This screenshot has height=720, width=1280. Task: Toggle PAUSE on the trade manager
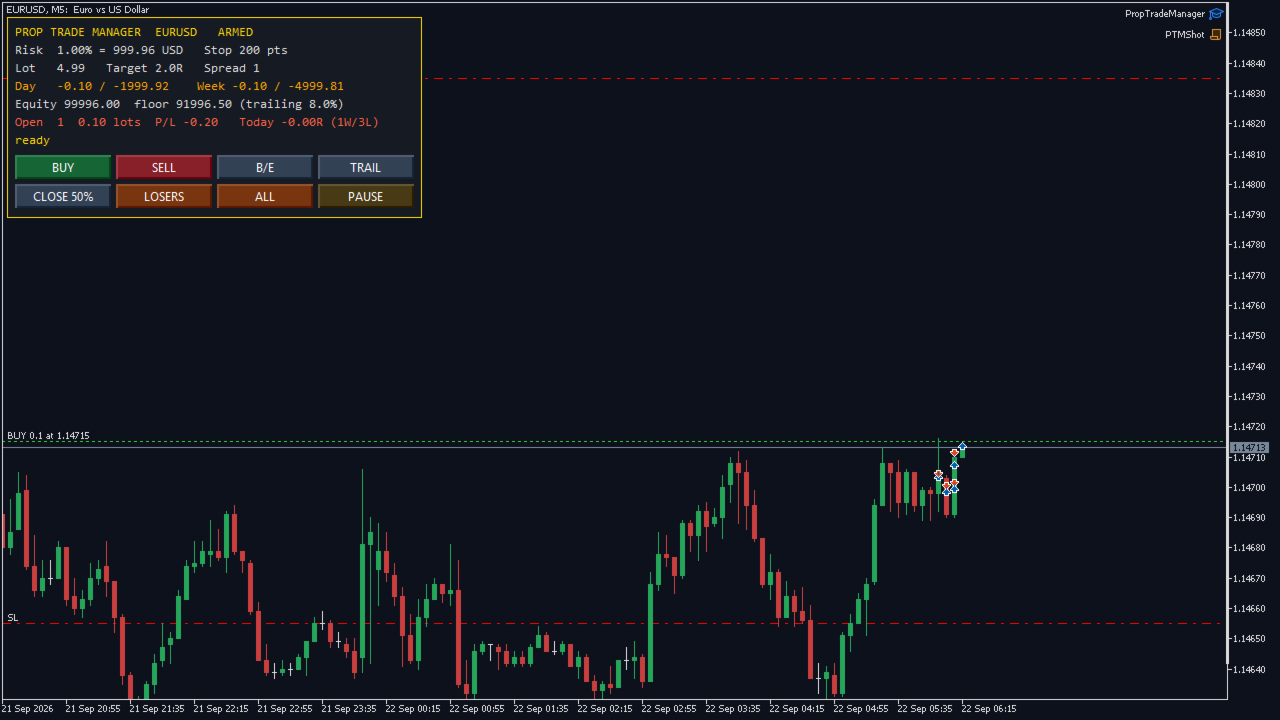[x=365, y=197]
